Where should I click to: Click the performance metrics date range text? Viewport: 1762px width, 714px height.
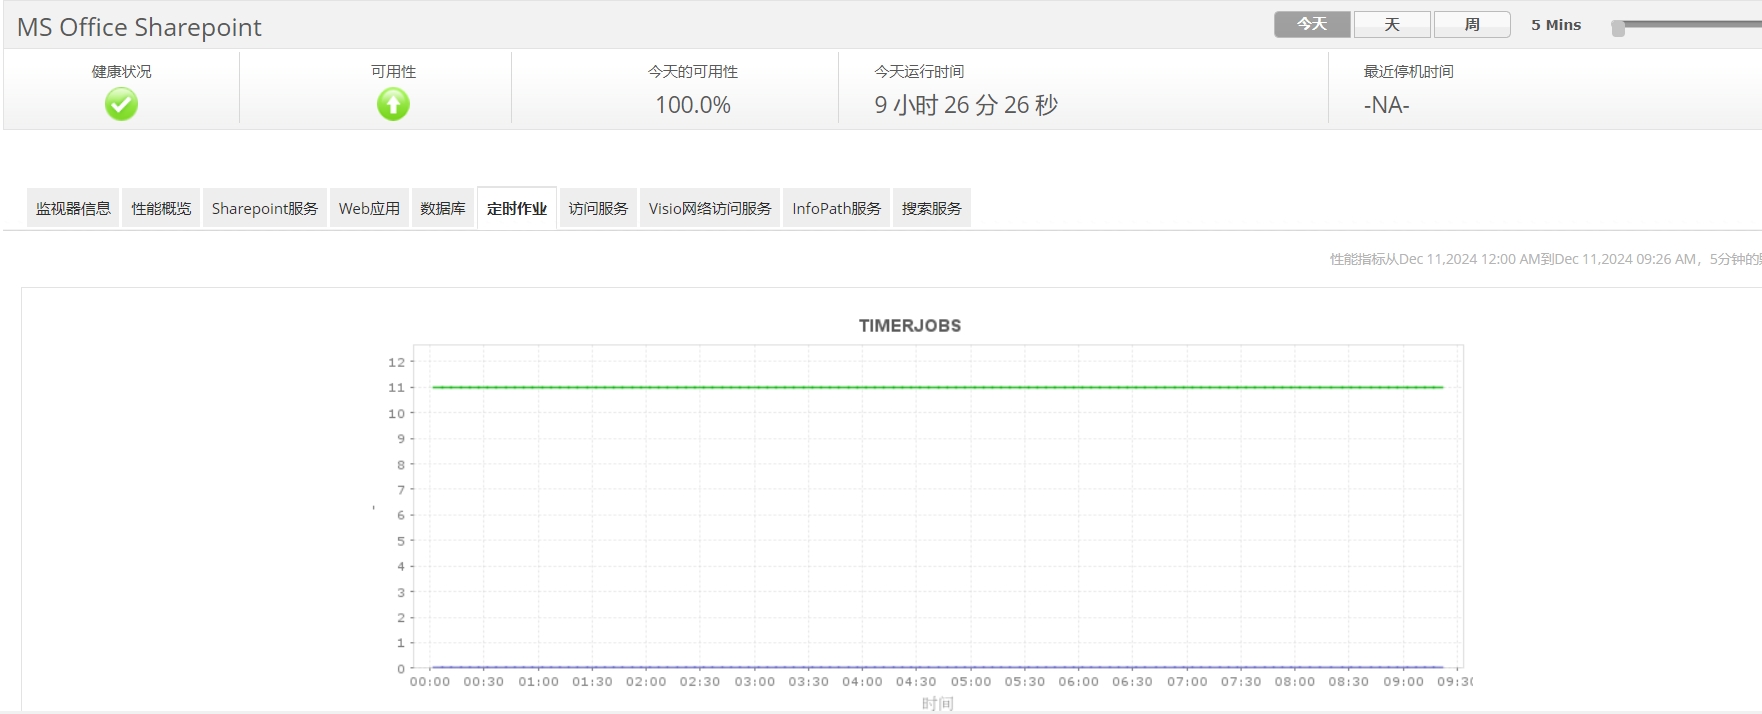tap(1545, 259)
